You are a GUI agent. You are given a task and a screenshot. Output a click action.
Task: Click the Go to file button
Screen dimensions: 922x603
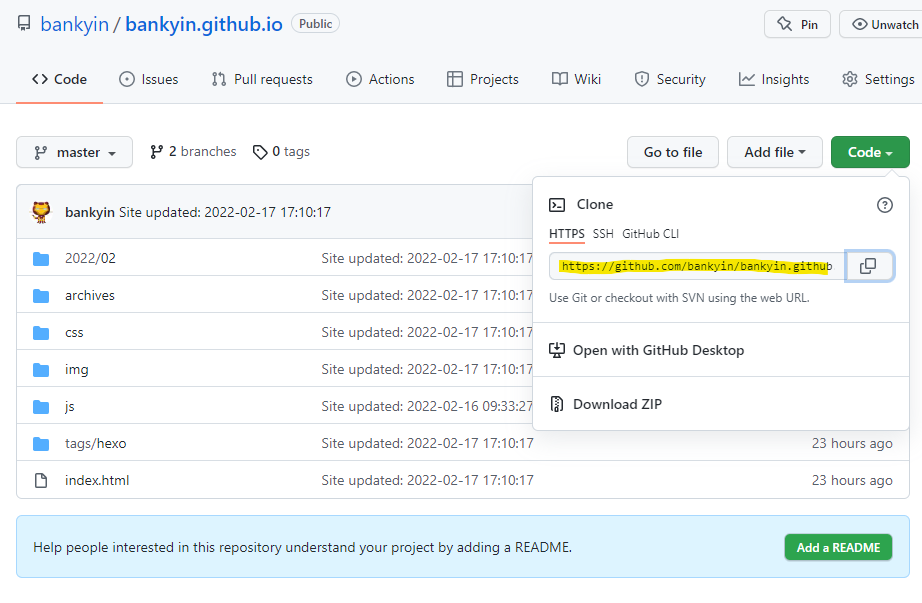tap(672, 152)
